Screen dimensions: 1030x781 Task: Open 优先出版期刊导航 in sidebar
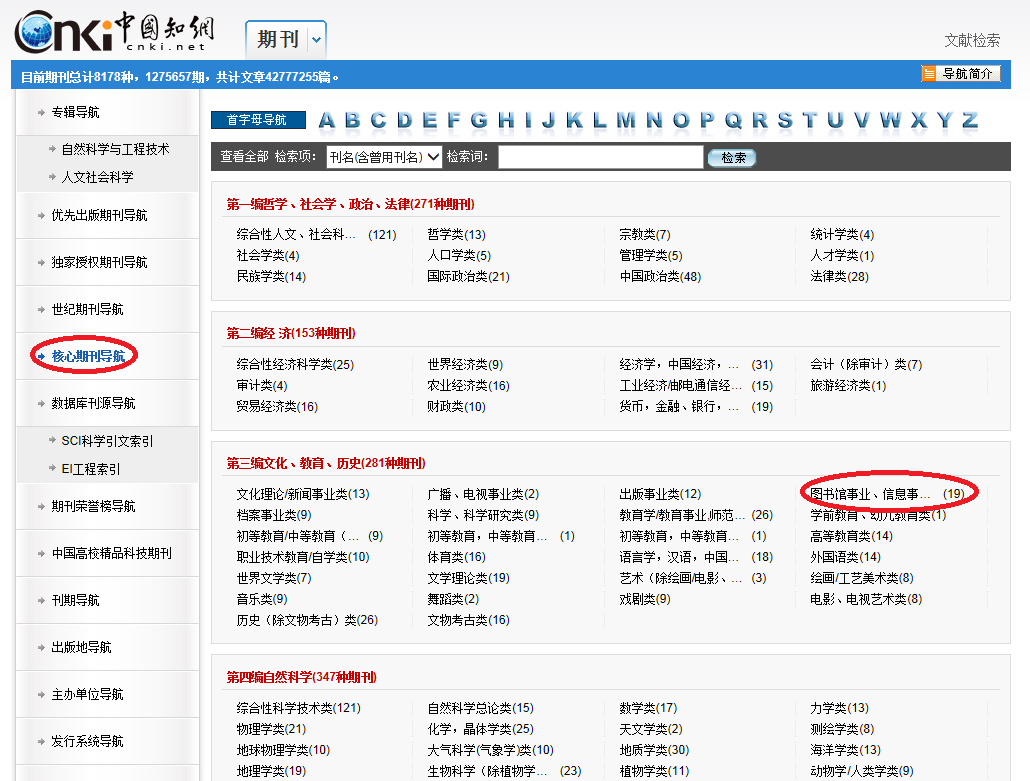[x=99, y=215]
